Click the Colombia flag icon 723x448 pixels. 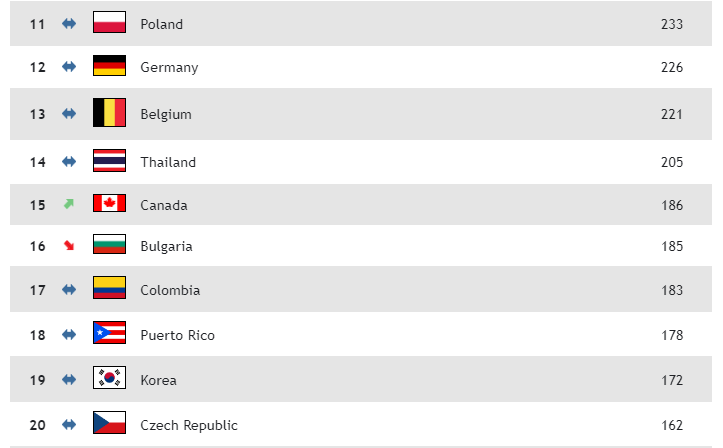[x=109, y=289]
